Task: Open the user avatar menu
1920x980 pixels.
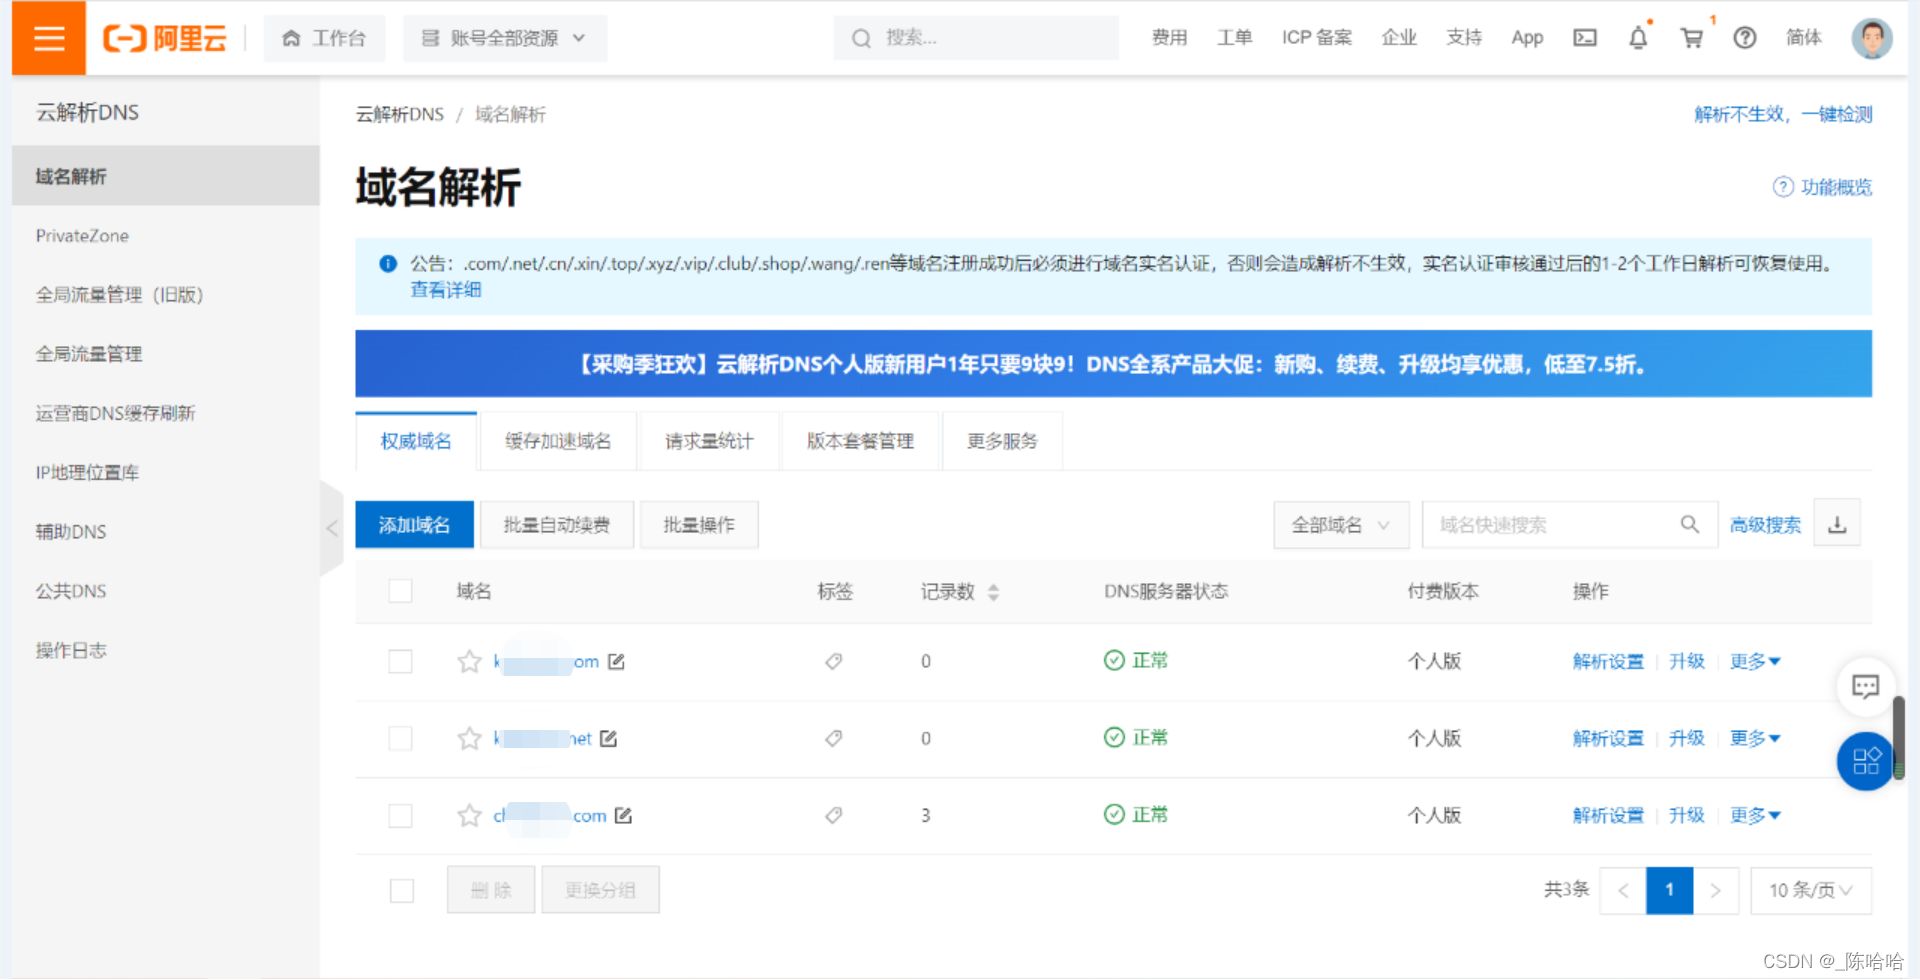Action: [1871, 38]
